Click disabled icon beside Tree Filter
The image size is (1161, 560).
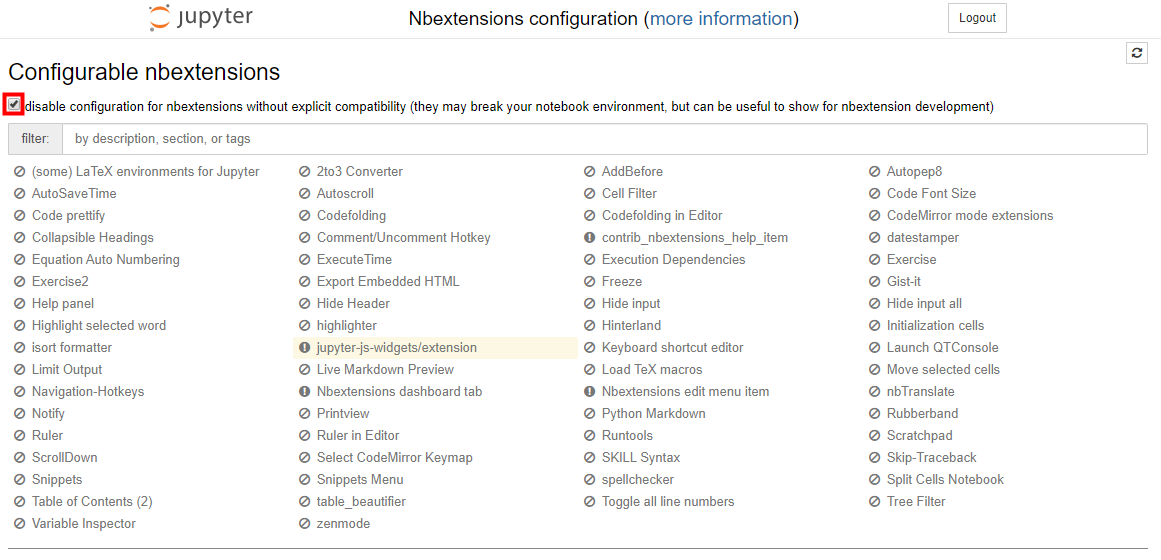(874, 502)
